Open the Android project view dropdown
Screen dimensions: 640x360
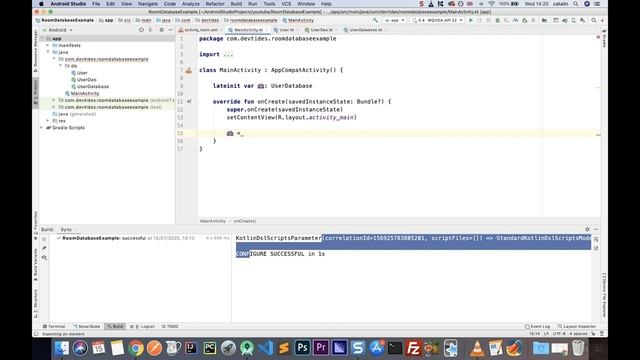point(58,30)
